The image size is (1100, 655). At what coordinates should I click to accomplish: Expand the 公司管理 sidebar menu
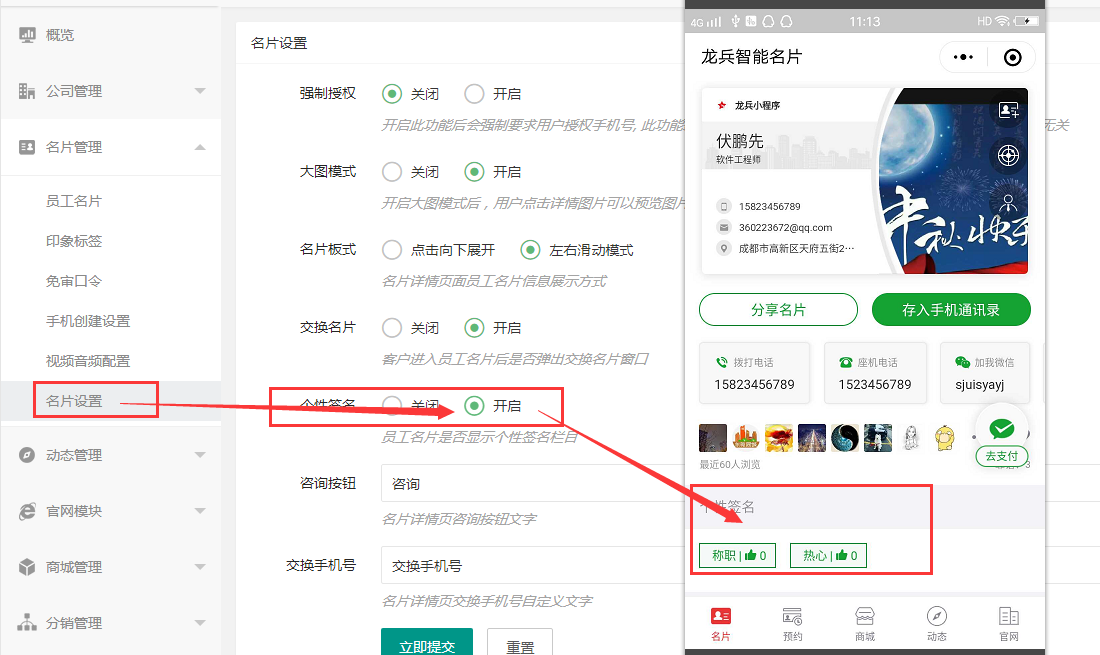pyautogui.click(x=200, y=91)
